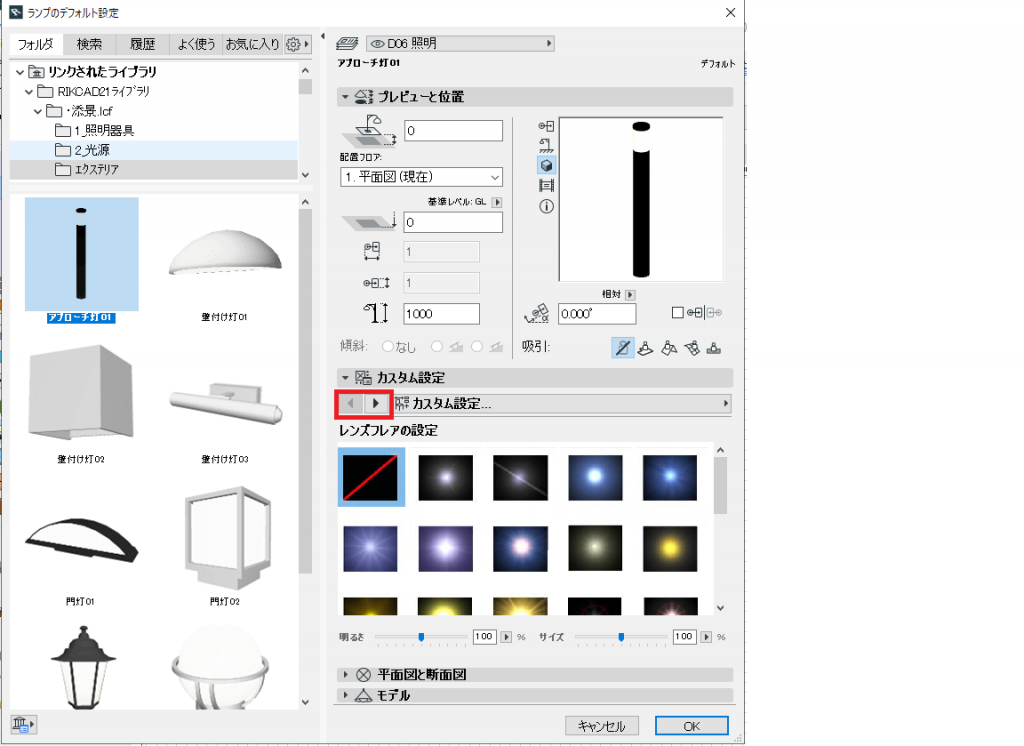Expand the 平面図と断面図 section
Image resolution: width=1024 pixels, height=746 pixels.
346,675
